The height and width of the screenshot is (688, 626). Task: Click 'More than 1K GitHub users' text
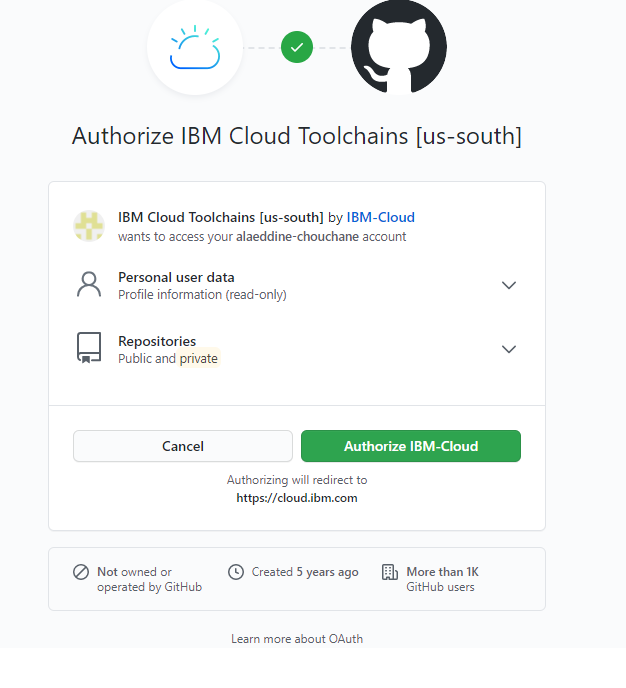[x=443, y=579]
